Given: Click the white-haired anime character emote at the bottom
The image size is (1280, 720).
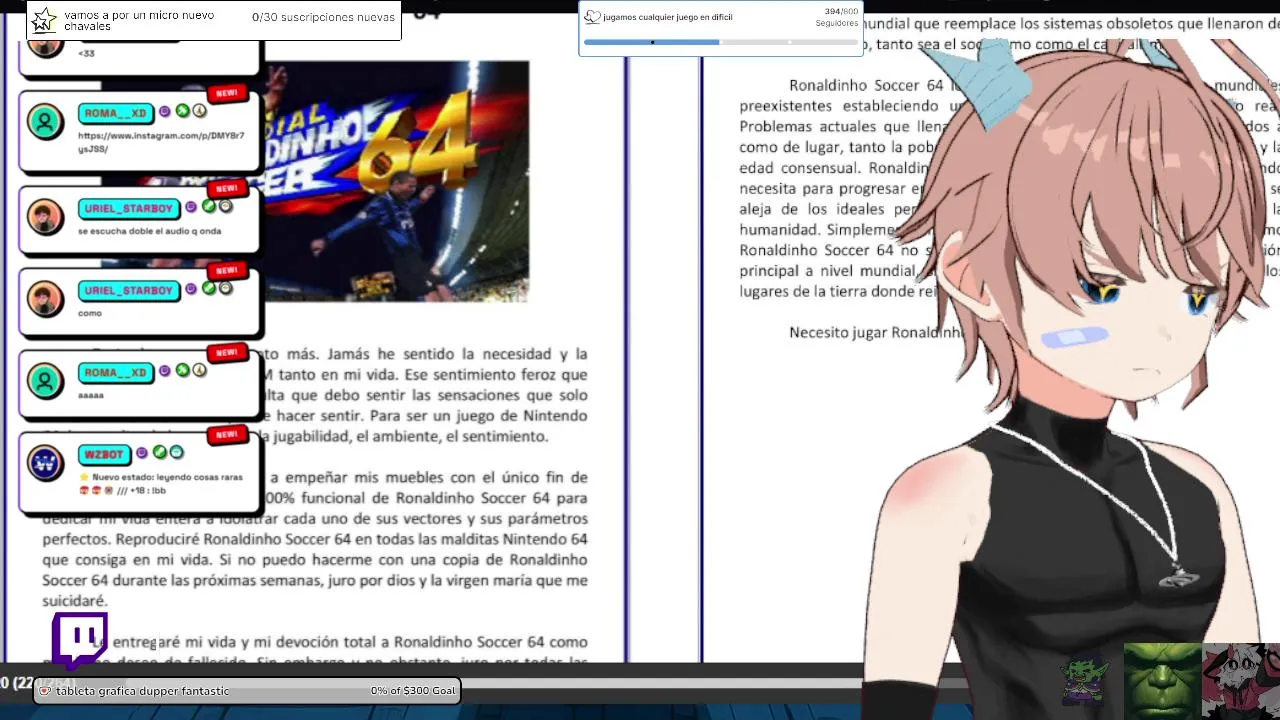Looking at the screenshot, I should pos(1241,680).
